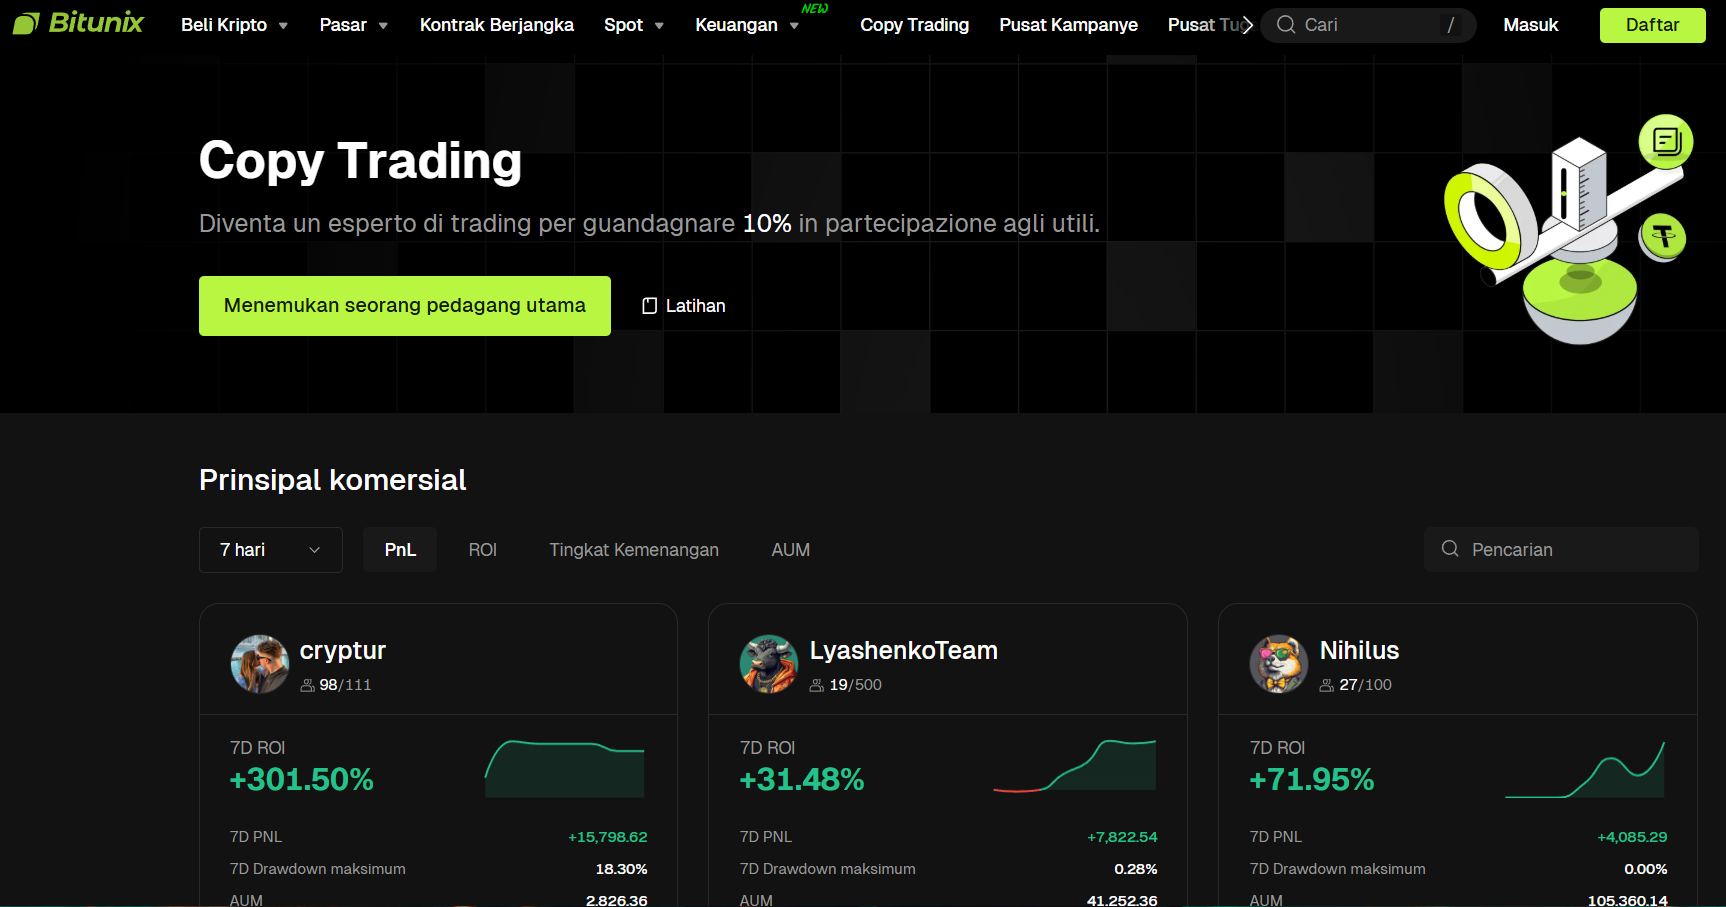The image size is (1726, 907).
Task: Open the Latihan tutorial link
Action: tap(684, 306)
